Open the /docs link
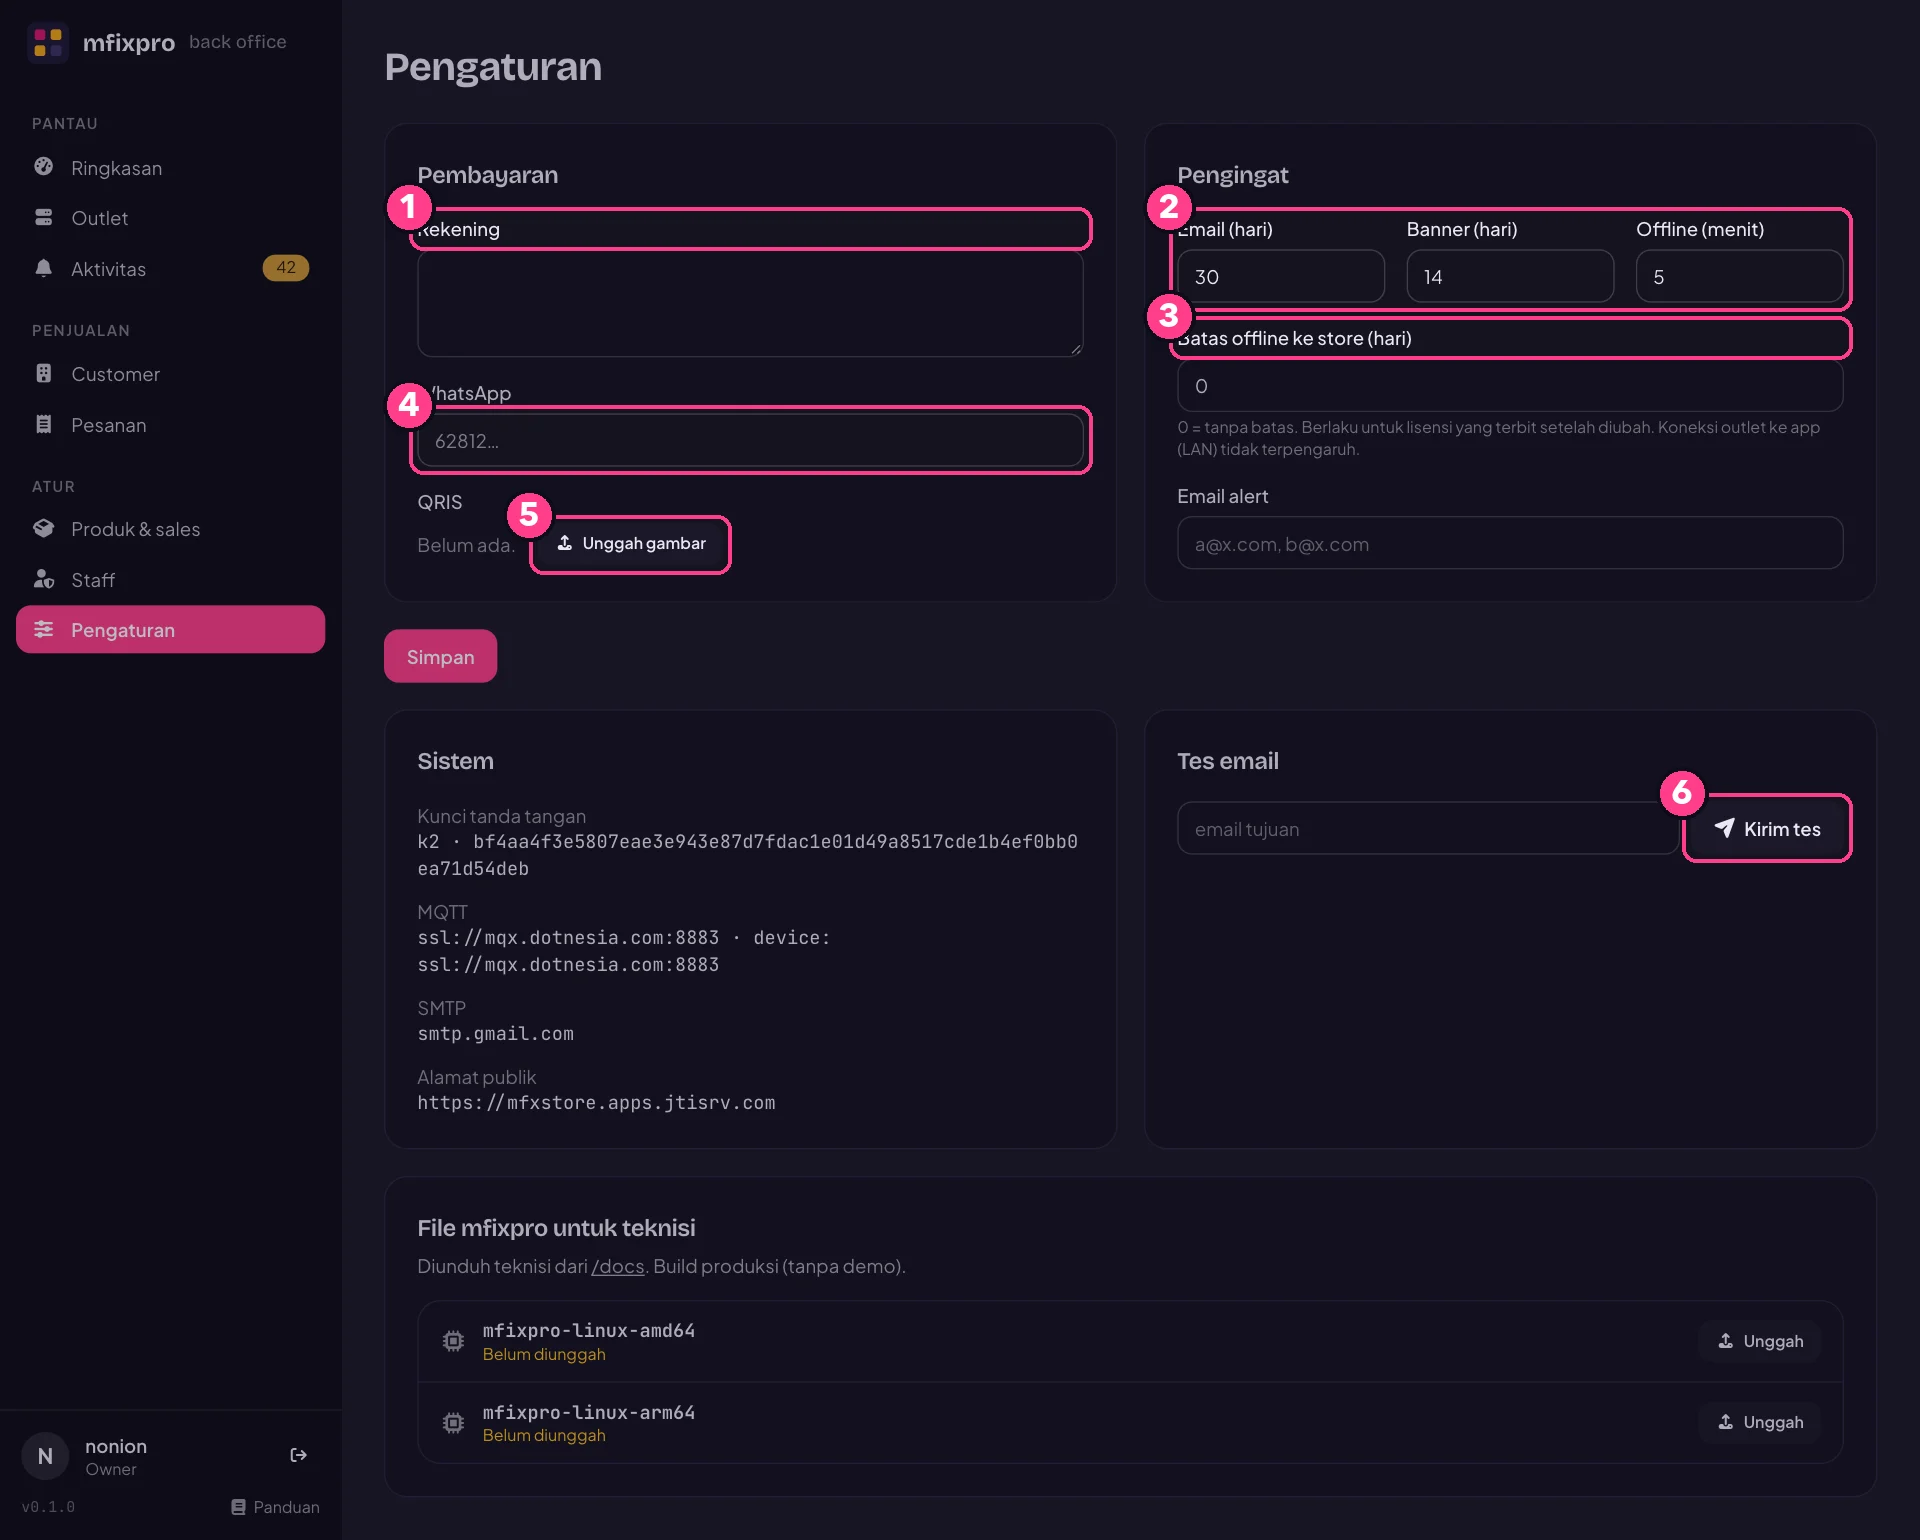This screenshot has width=1920, height=1540. pyautogui.click(x=618, y=1266)
